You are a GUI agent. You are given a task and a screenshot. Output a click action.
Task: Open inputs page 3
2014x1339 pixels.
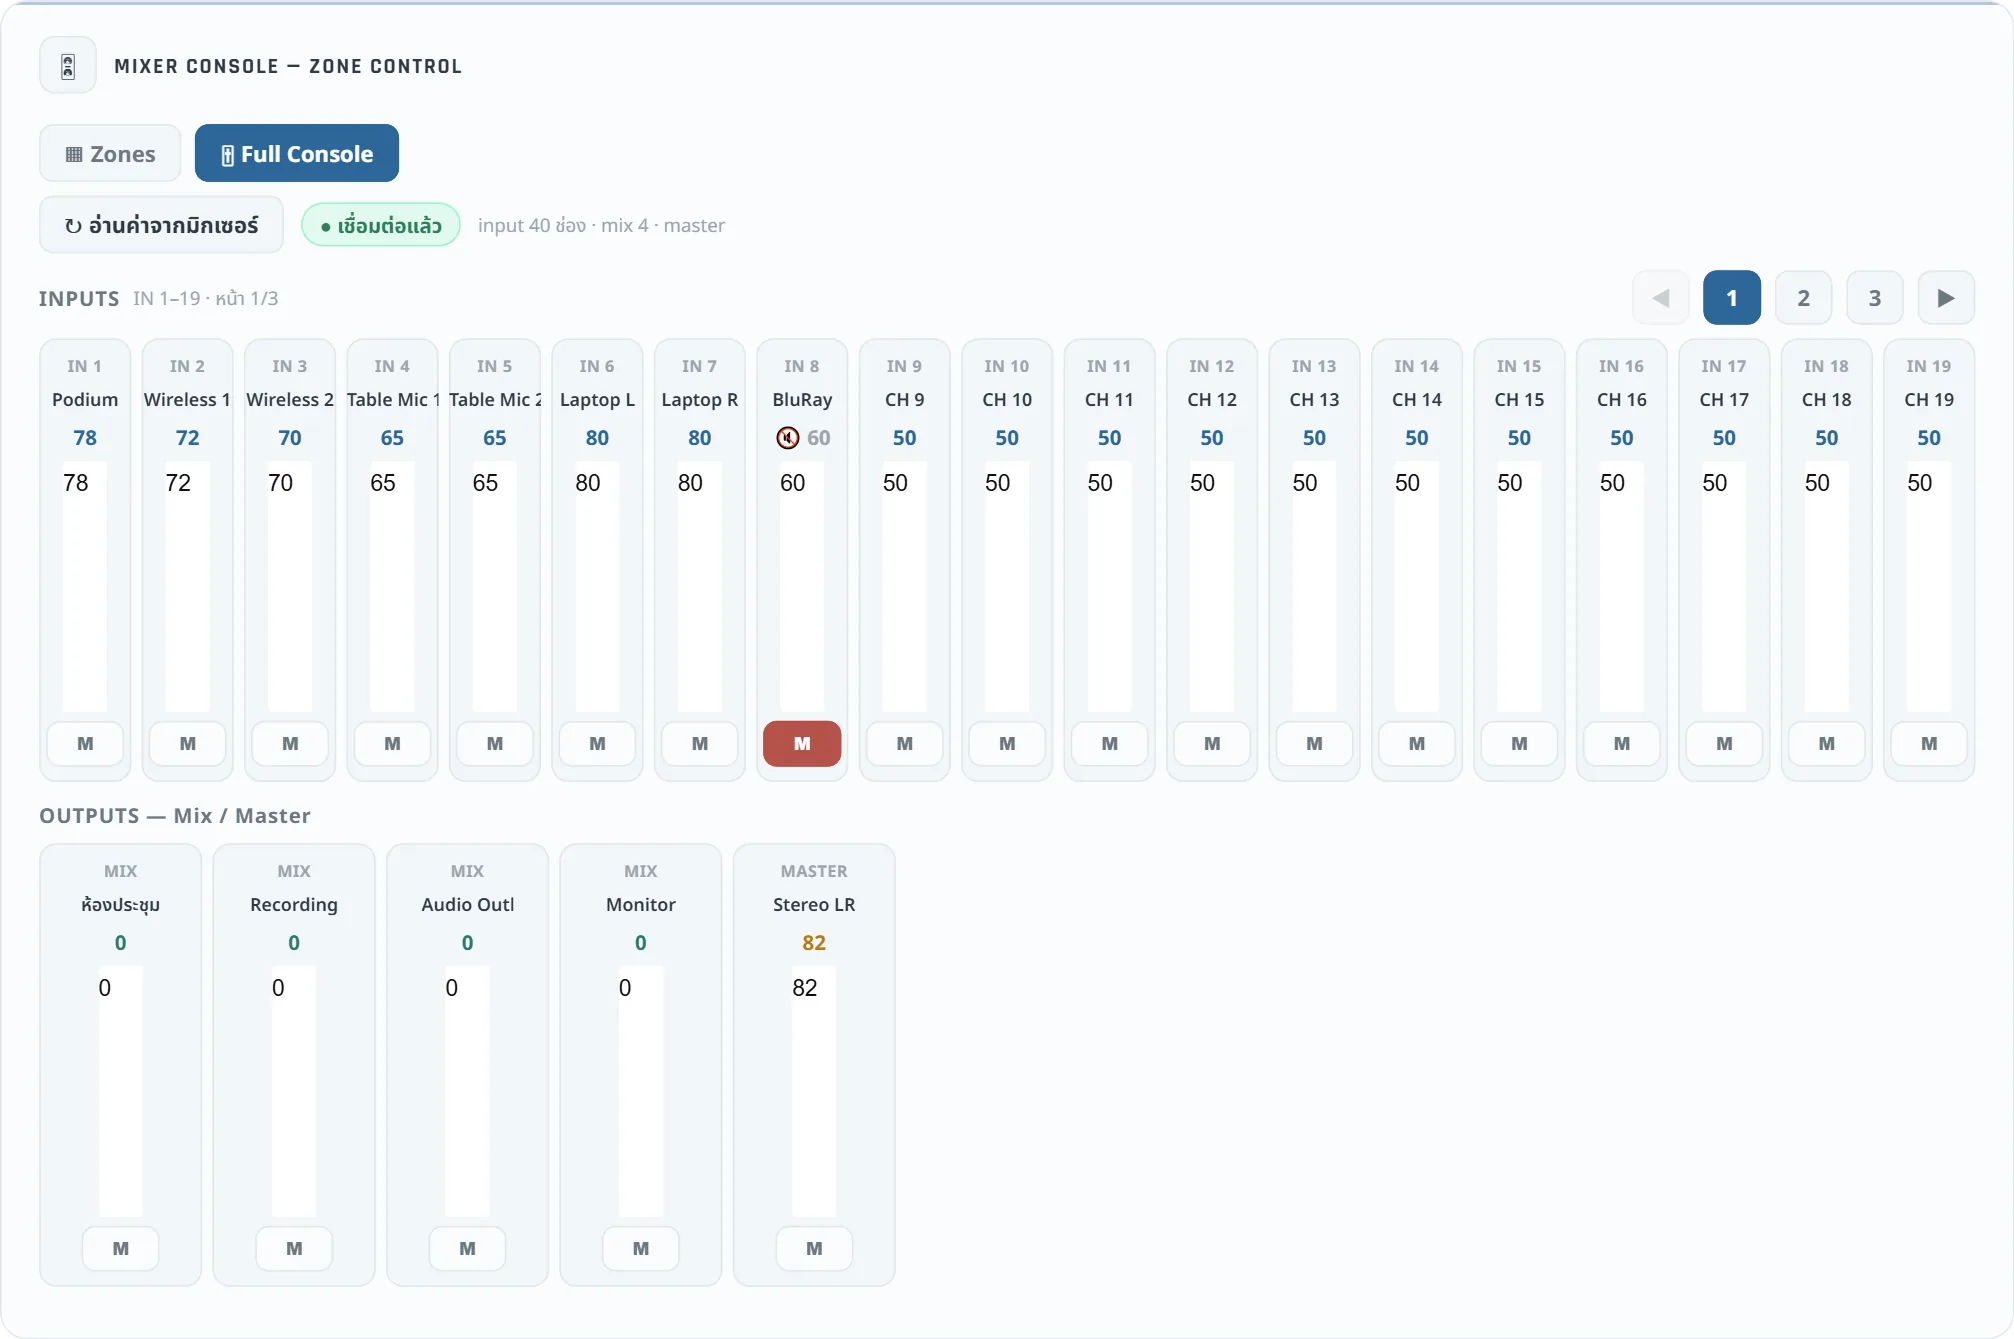point(1875,298)
